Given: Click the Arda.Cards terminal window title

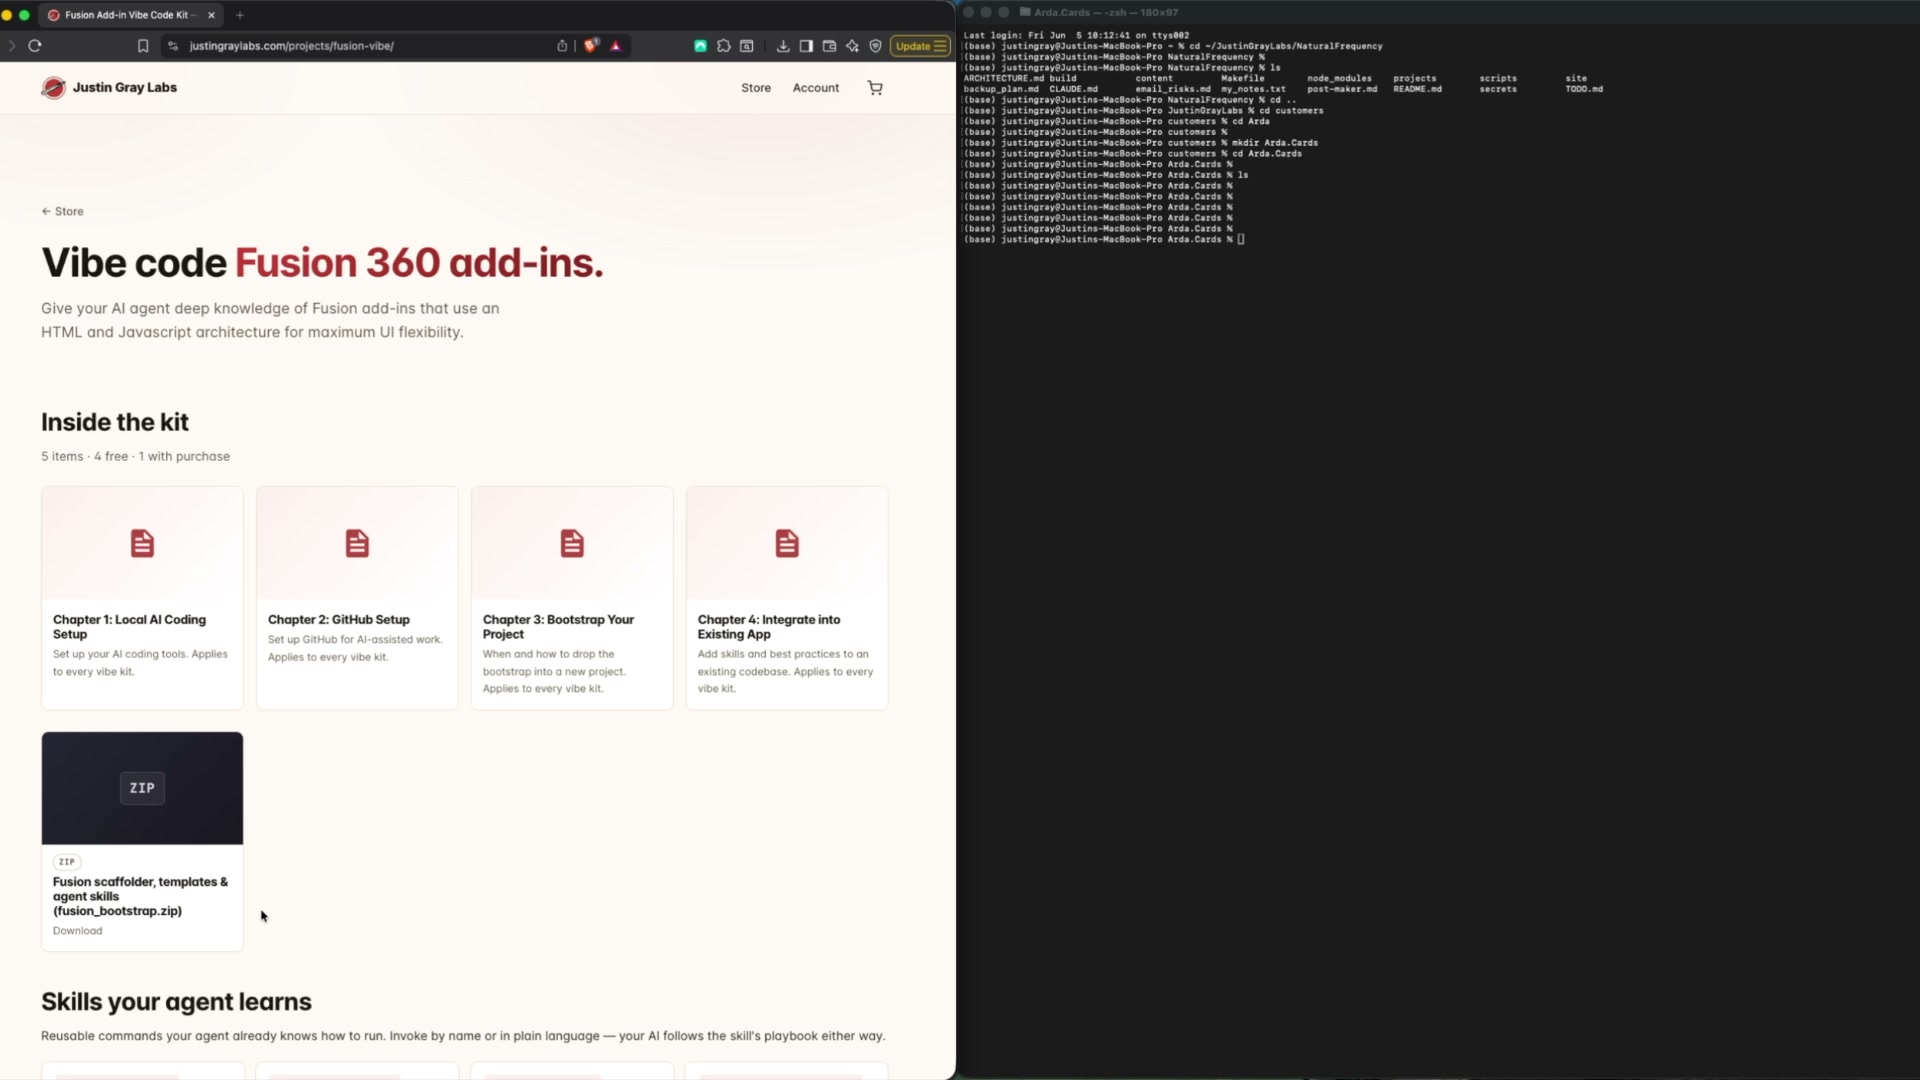Looking at the screenshot, I should (1106, 12).
